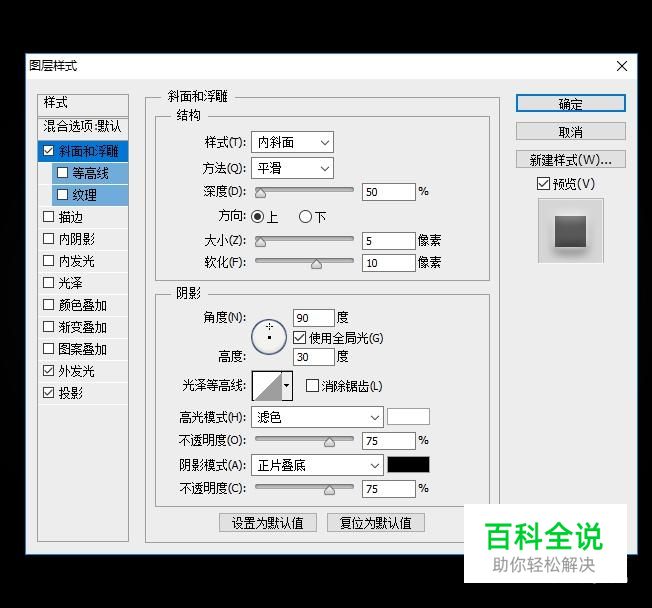The height and width of the screenshot is (608, 652).
Task: Click the 软化 slider handle
Action: [x=316, y=264]
